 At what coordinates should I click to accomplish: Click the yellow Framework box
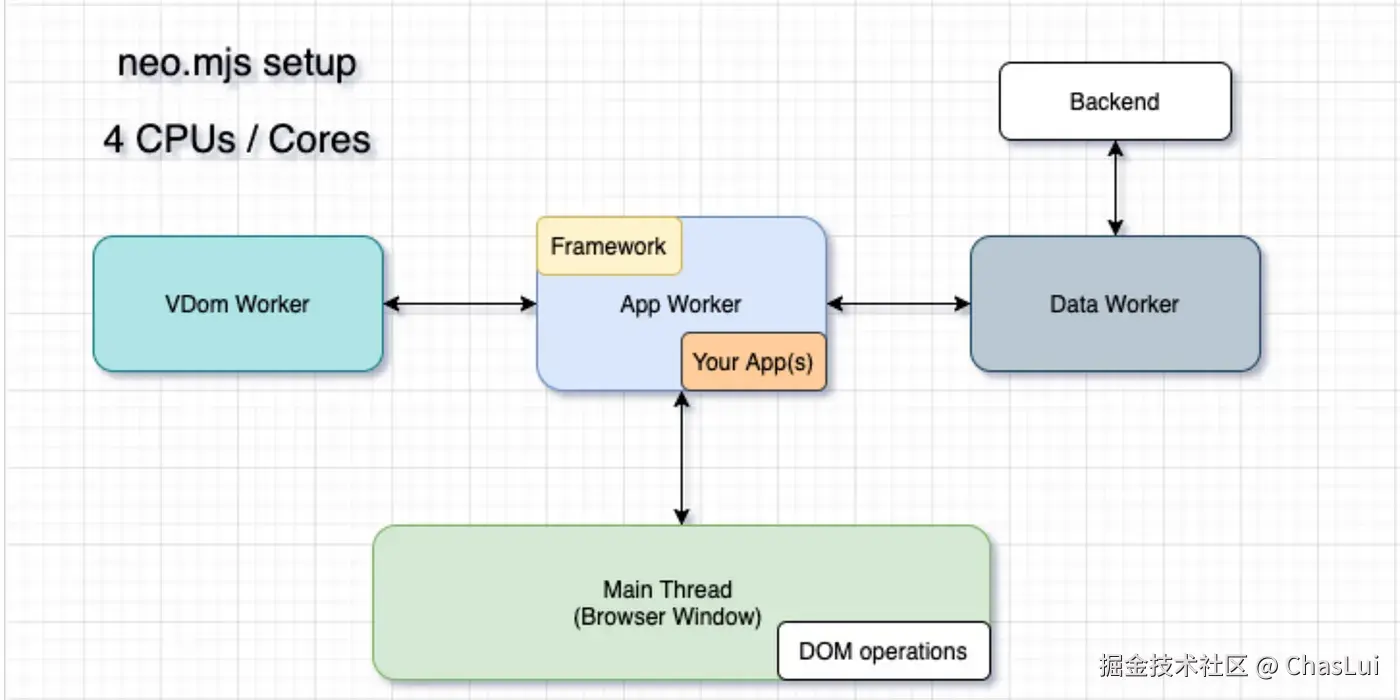coord(609,246)
